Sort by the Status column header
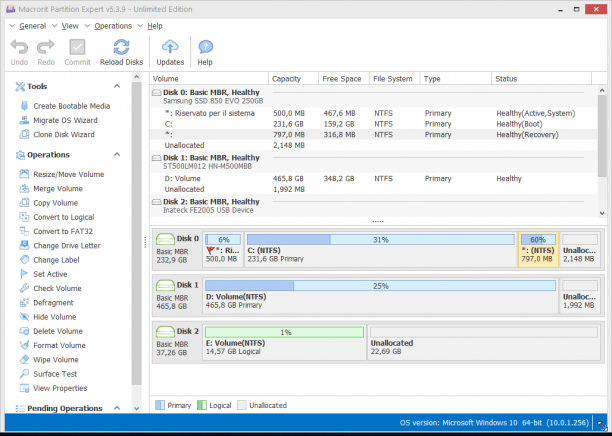612x436 pixels. [x=542, y=79]
